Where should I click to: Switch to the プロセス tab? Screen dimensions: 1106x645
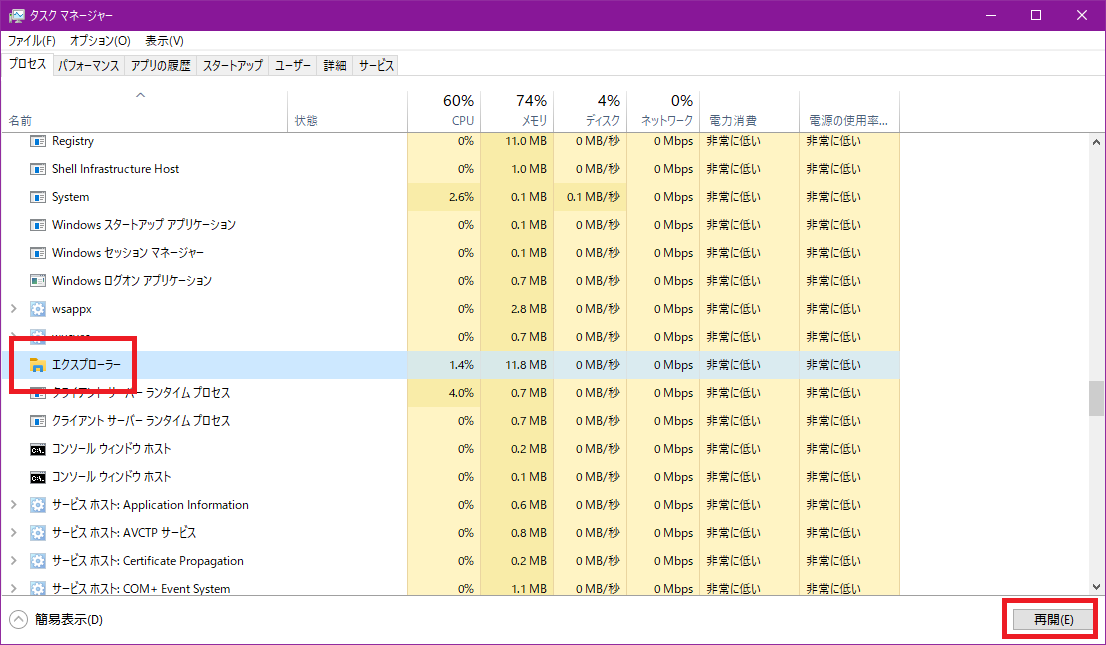click(28, 64)
